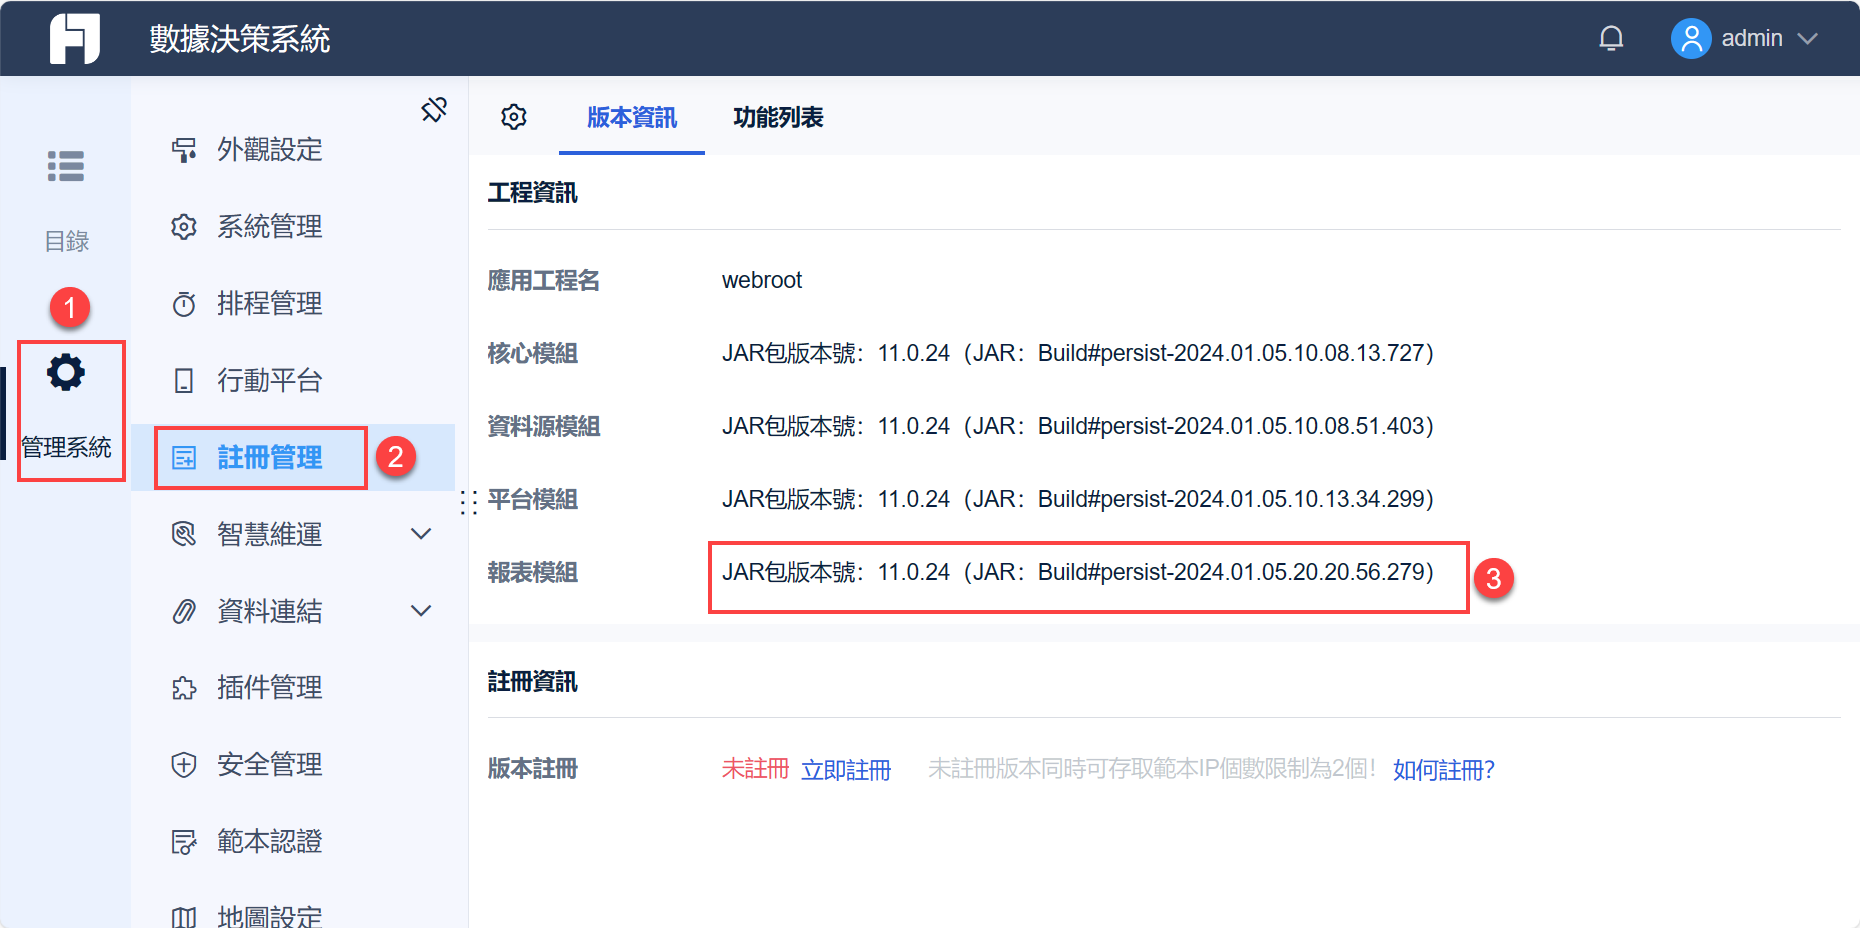Click the sidebar resize handle dots
The image size is (1860, 928).
(x=468, y=502)
